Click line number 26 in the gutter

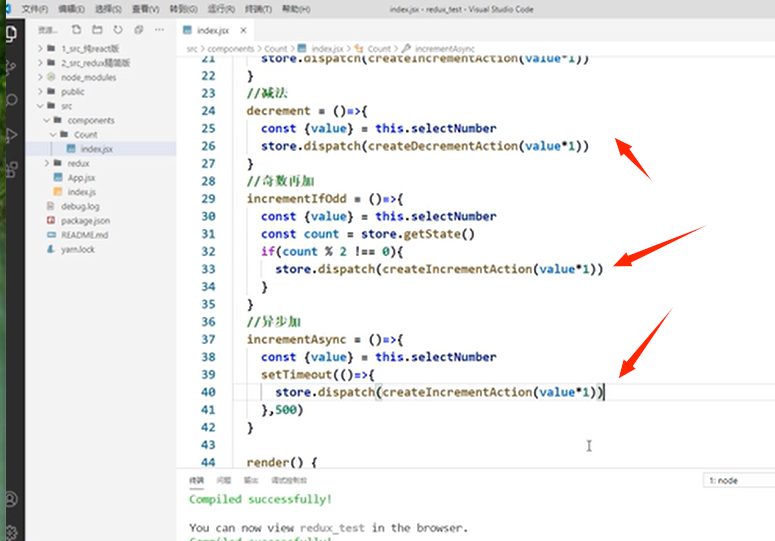(208, 146)
